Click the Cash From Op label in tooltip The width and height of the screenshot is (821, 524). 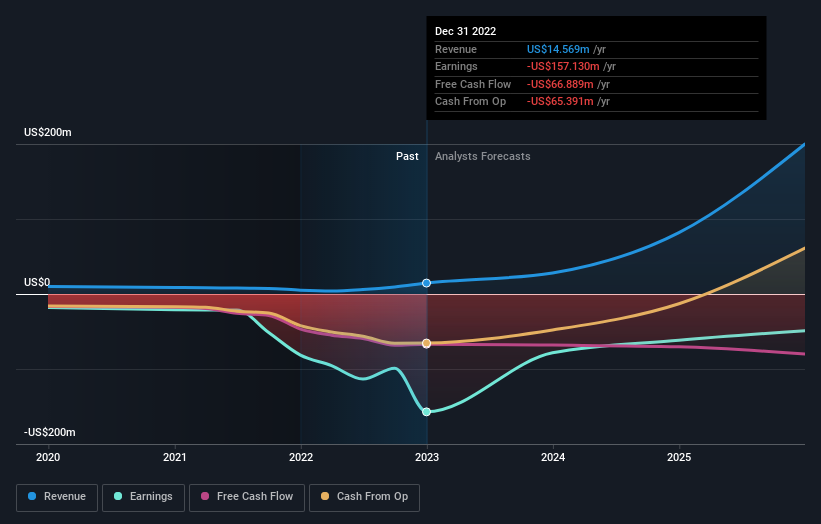click(470, 102)
